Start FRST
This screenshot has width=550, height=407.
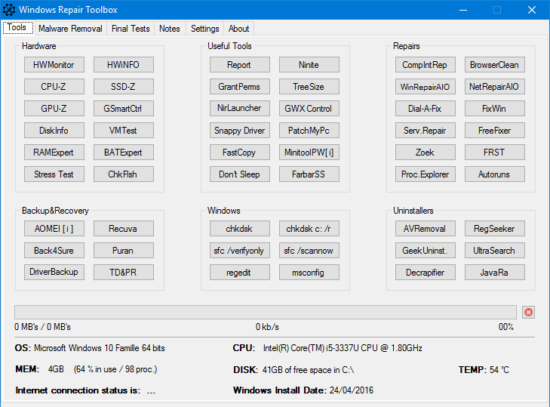495,152
